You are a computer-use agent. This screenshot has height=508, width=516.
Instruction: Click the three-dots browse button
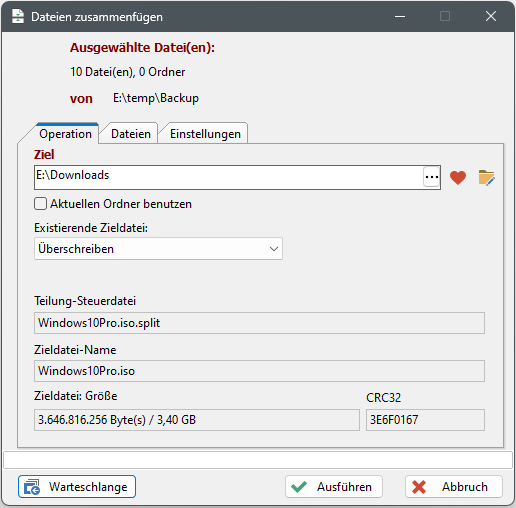click(x=432, y=177)
